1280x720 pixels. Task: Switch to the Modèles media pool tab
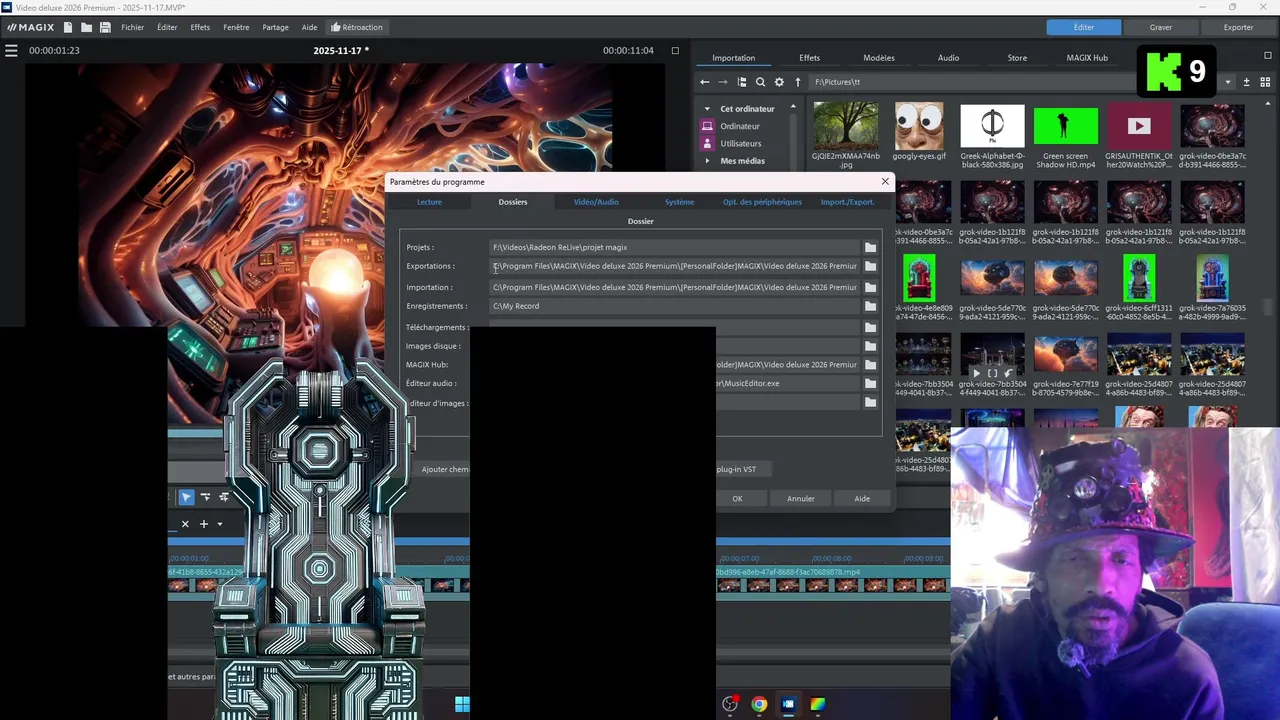pyautogui.click(x=879, y=58)
